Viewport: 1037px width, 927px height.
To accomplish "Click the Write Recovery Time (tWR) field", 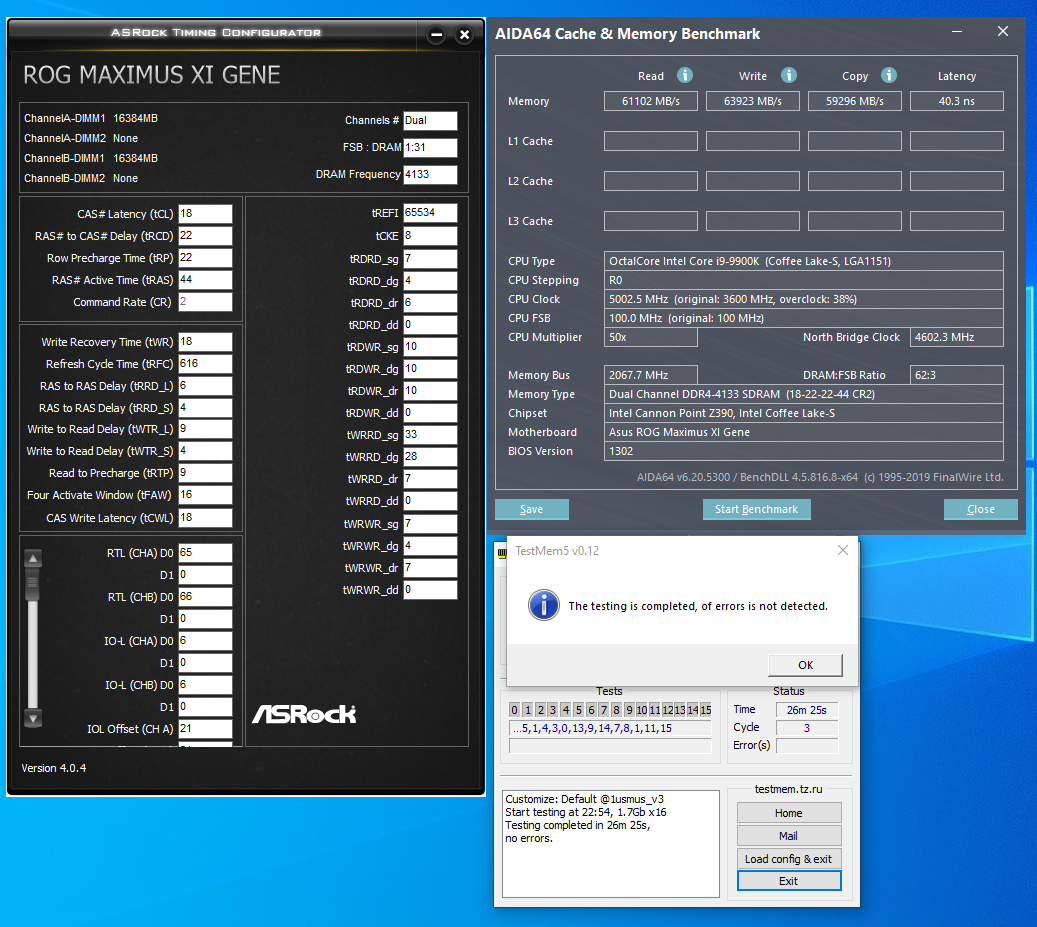I will click(x=206, y=342).
